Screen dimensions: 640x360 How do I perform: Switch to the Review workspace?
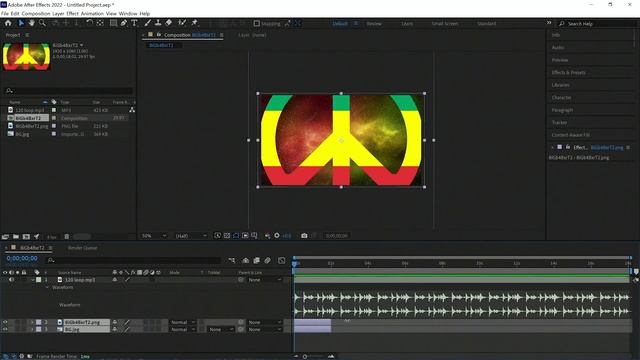(x=374, y=24)
